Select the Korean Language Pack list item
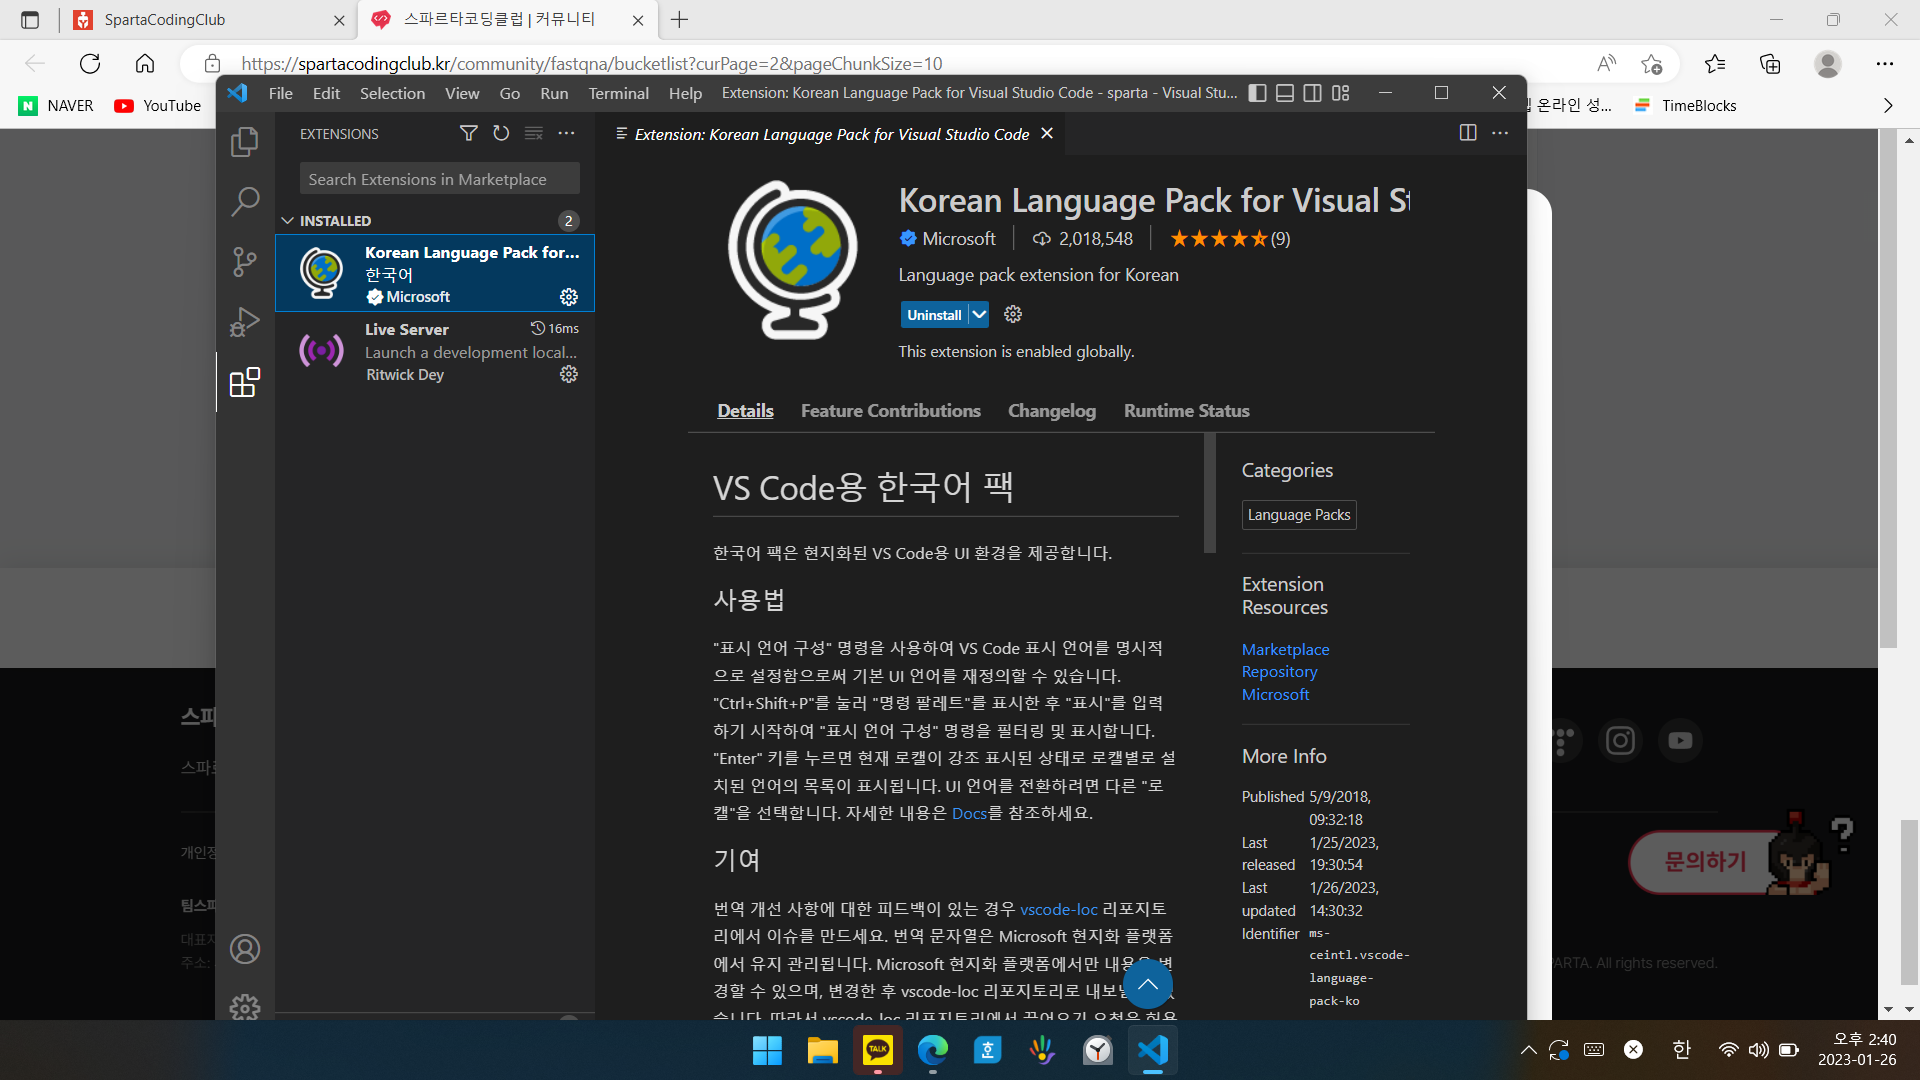The image size is (1920, 1080). click(x=435, y=274)
